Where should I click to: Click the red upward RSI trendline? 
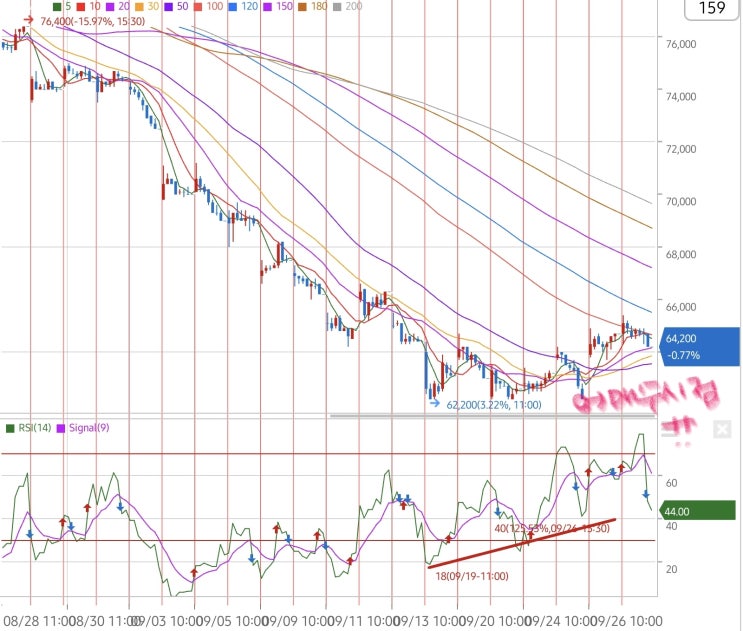(522, 543)
